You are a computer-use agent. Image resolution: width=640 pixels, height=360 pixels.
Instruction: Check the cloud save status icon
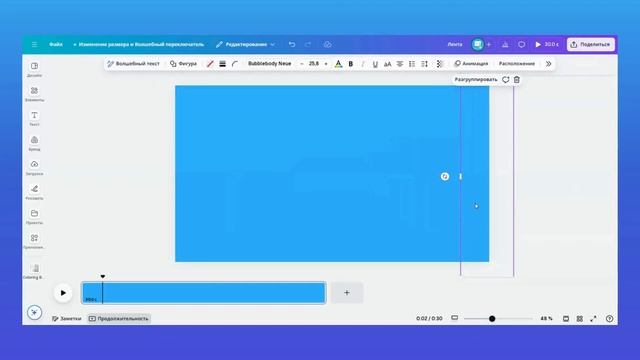click(327, 44)
